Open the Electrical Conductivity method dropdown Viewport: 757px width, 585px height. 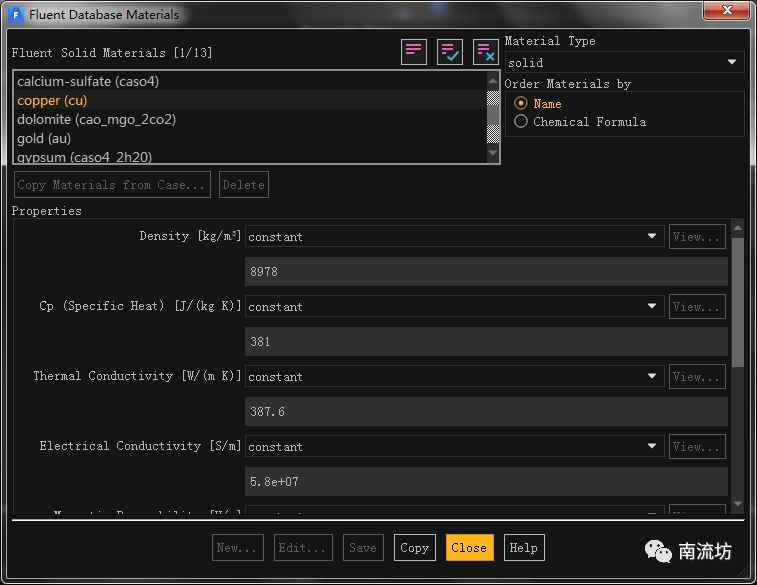coord(454,446)
